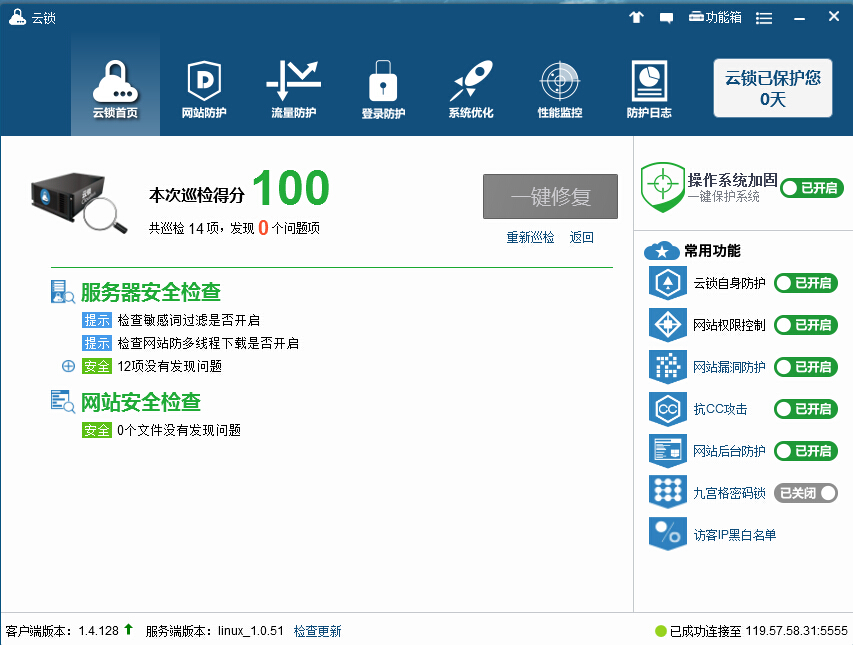Click the 九宫格密码锁 grid icon
Image resolution: width=853 pixels, height=645 pixels.
668,493
